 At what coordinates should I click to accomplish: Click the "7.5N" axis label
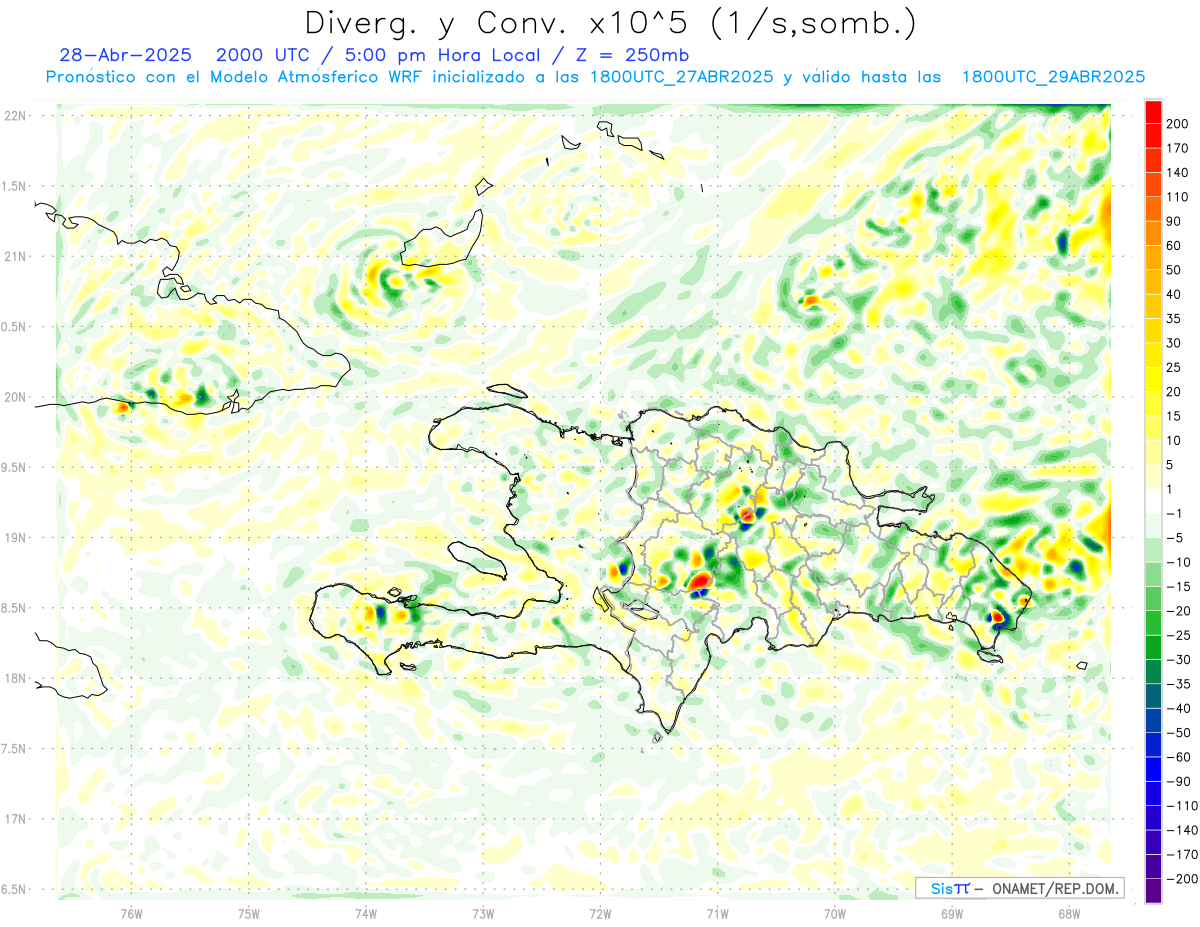click(x=14, y=749)
